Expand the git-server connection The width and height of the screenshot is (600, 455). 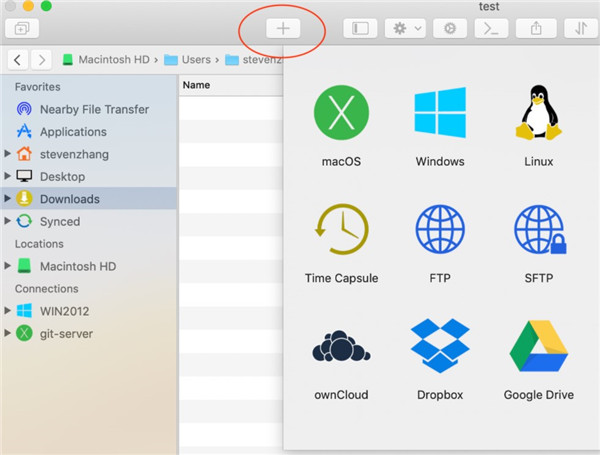(9, 334)
